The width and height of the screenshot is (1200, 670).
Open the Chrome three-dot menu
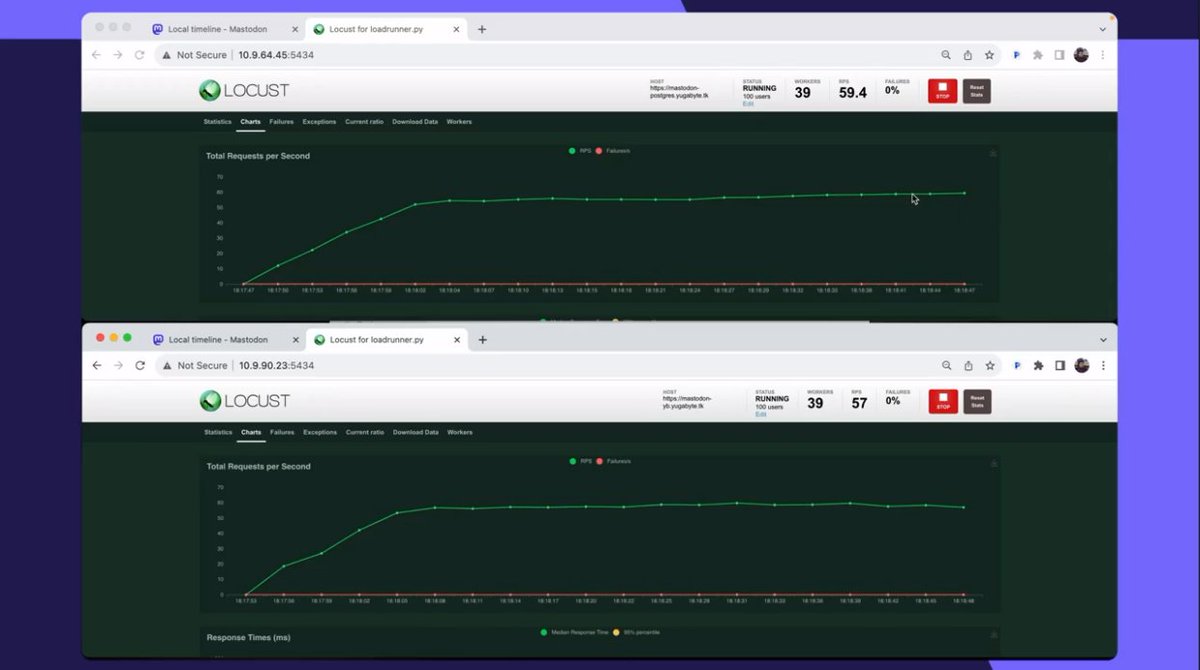pos(1103,55)
